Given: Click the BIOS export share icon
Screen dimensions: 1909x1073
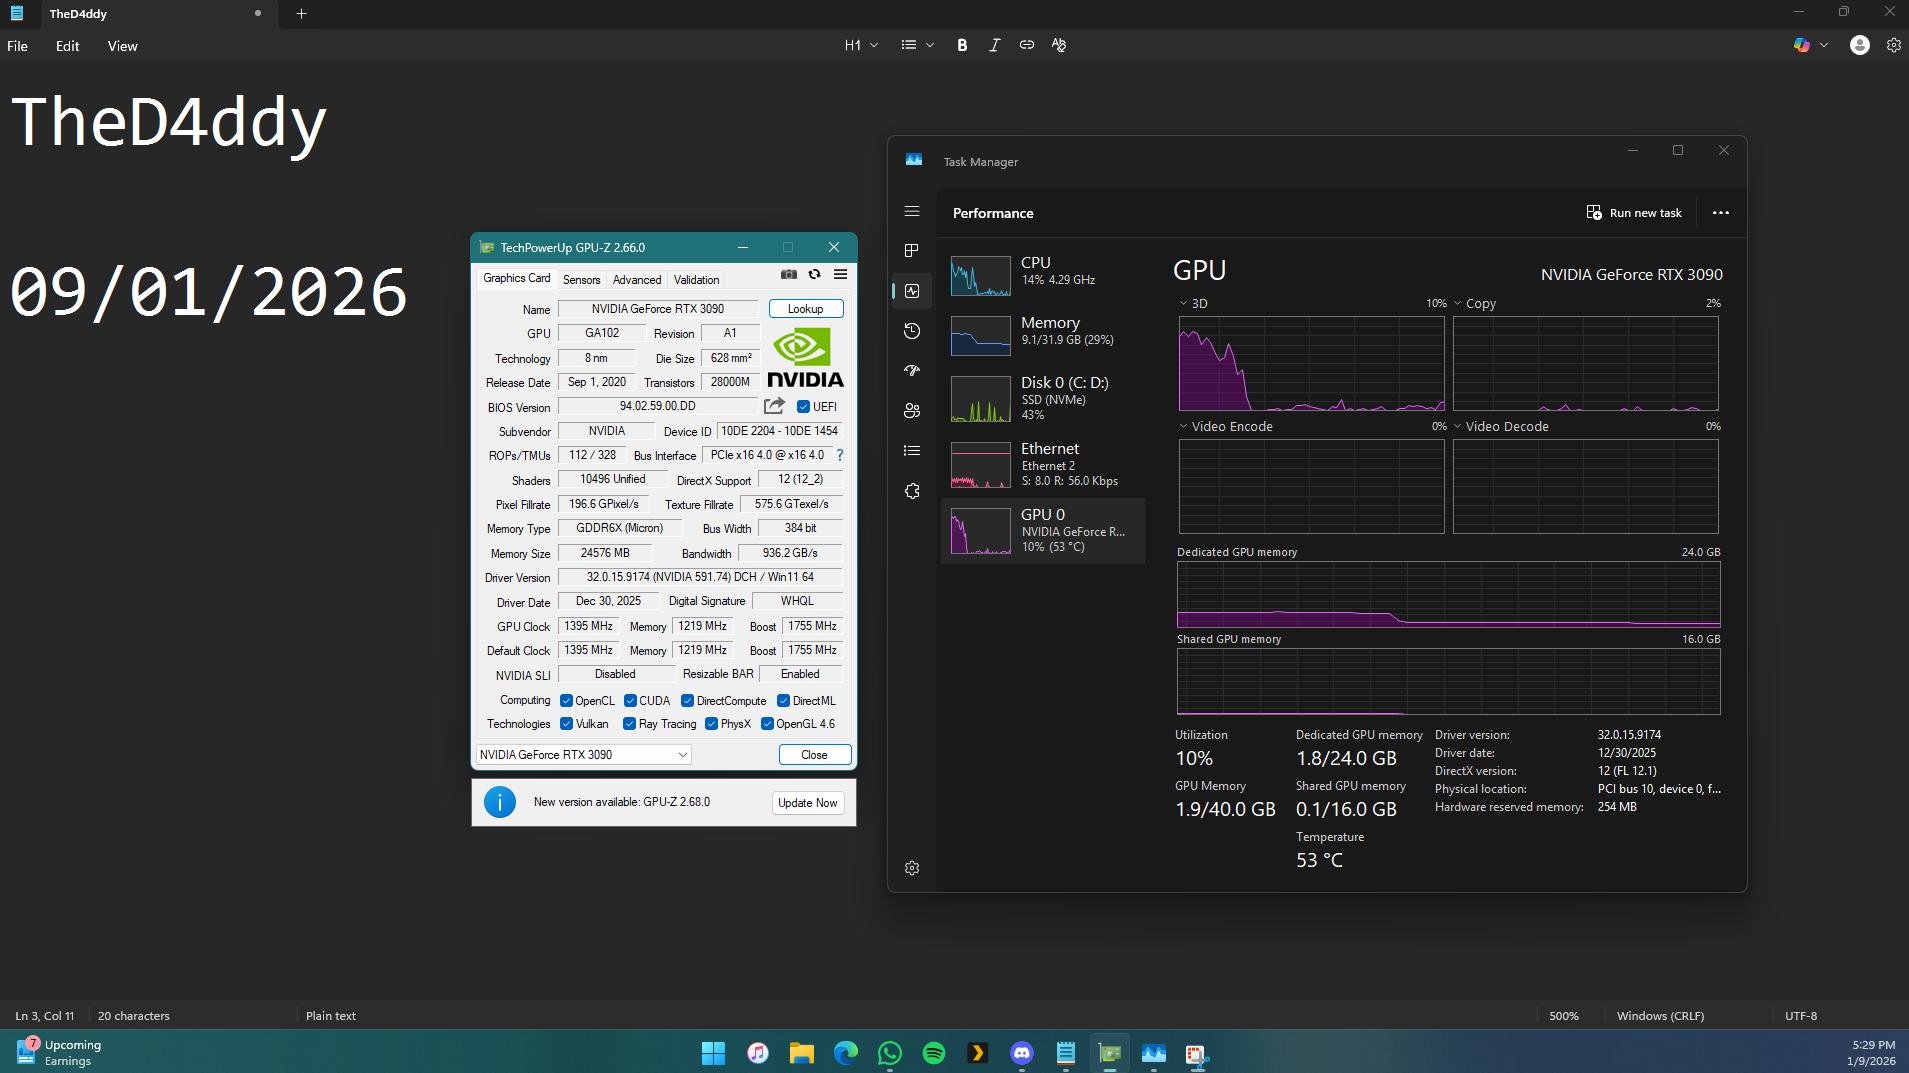Looking at the screenshot, I should [774, 406].
